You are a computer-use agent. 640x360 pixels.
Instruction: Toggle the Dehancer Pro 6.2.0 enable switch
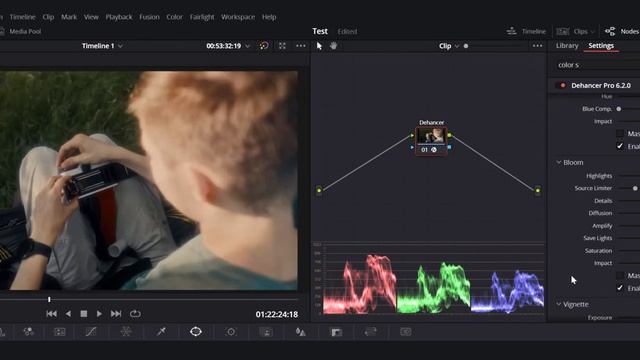tap(561, 85)
